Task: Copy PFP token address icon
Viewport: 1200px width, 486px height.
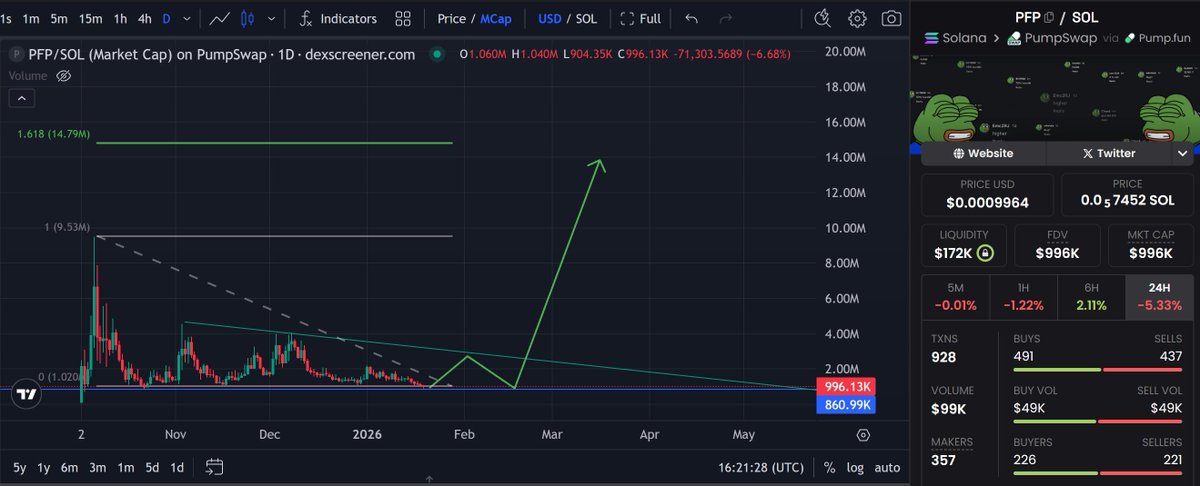Action: pyautogui.click(x=1048, y=16)
